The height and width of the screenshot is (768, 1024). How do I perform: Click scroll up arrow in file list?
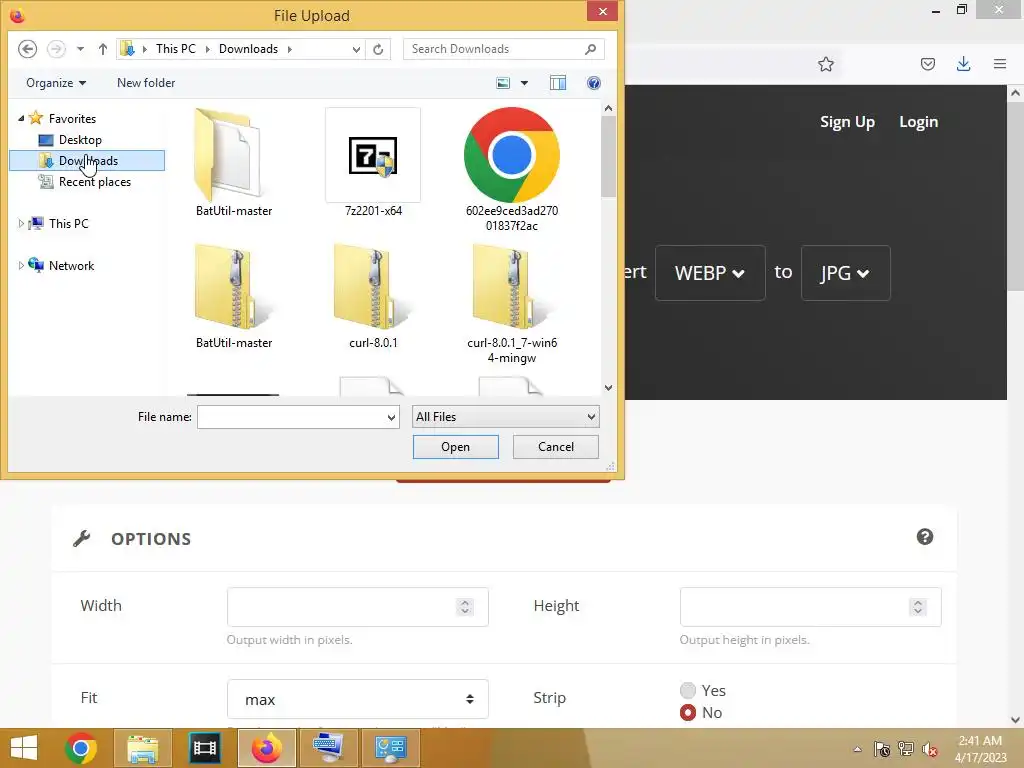pyautogui.click(x=608, y=108)
